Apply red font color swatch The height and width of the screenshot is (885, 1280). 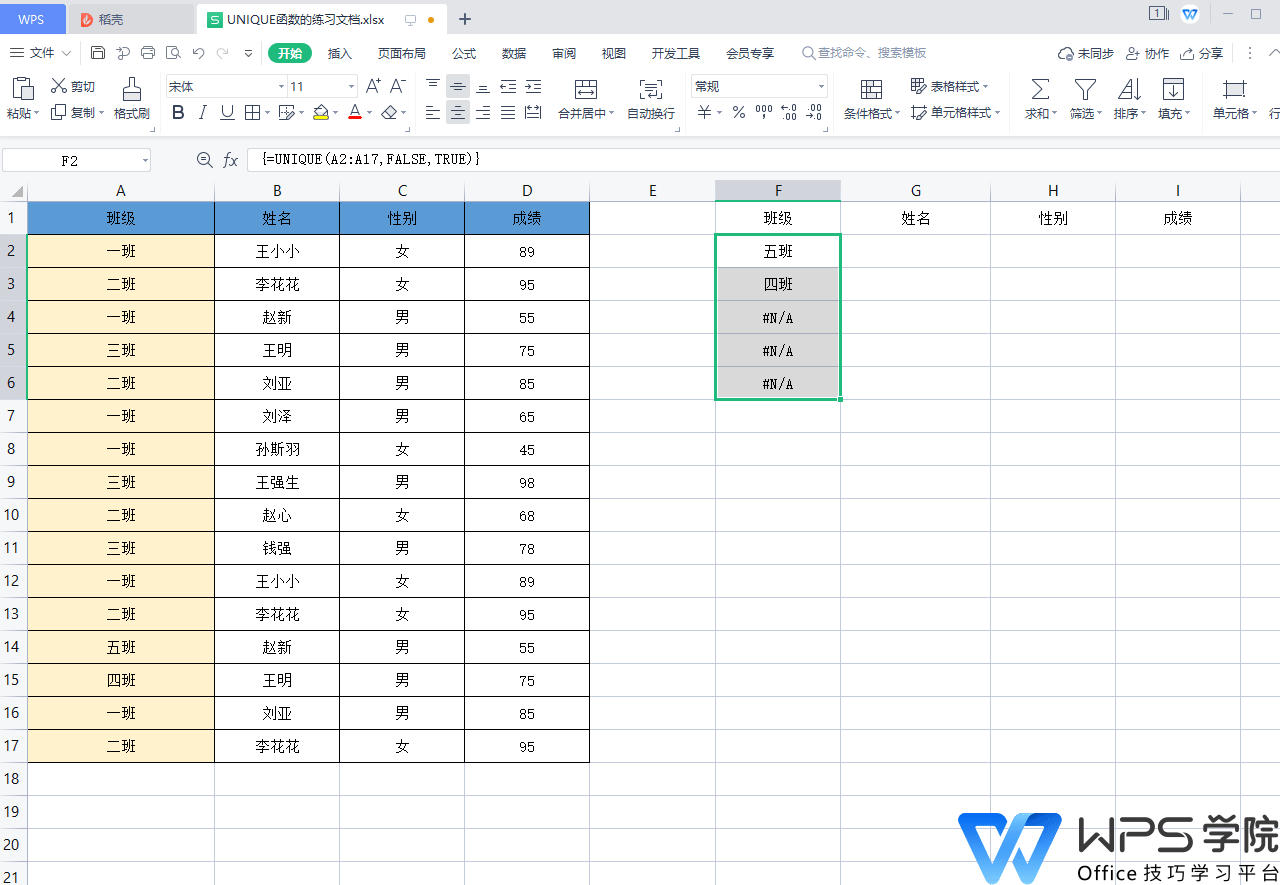click(x=355, y=113)
